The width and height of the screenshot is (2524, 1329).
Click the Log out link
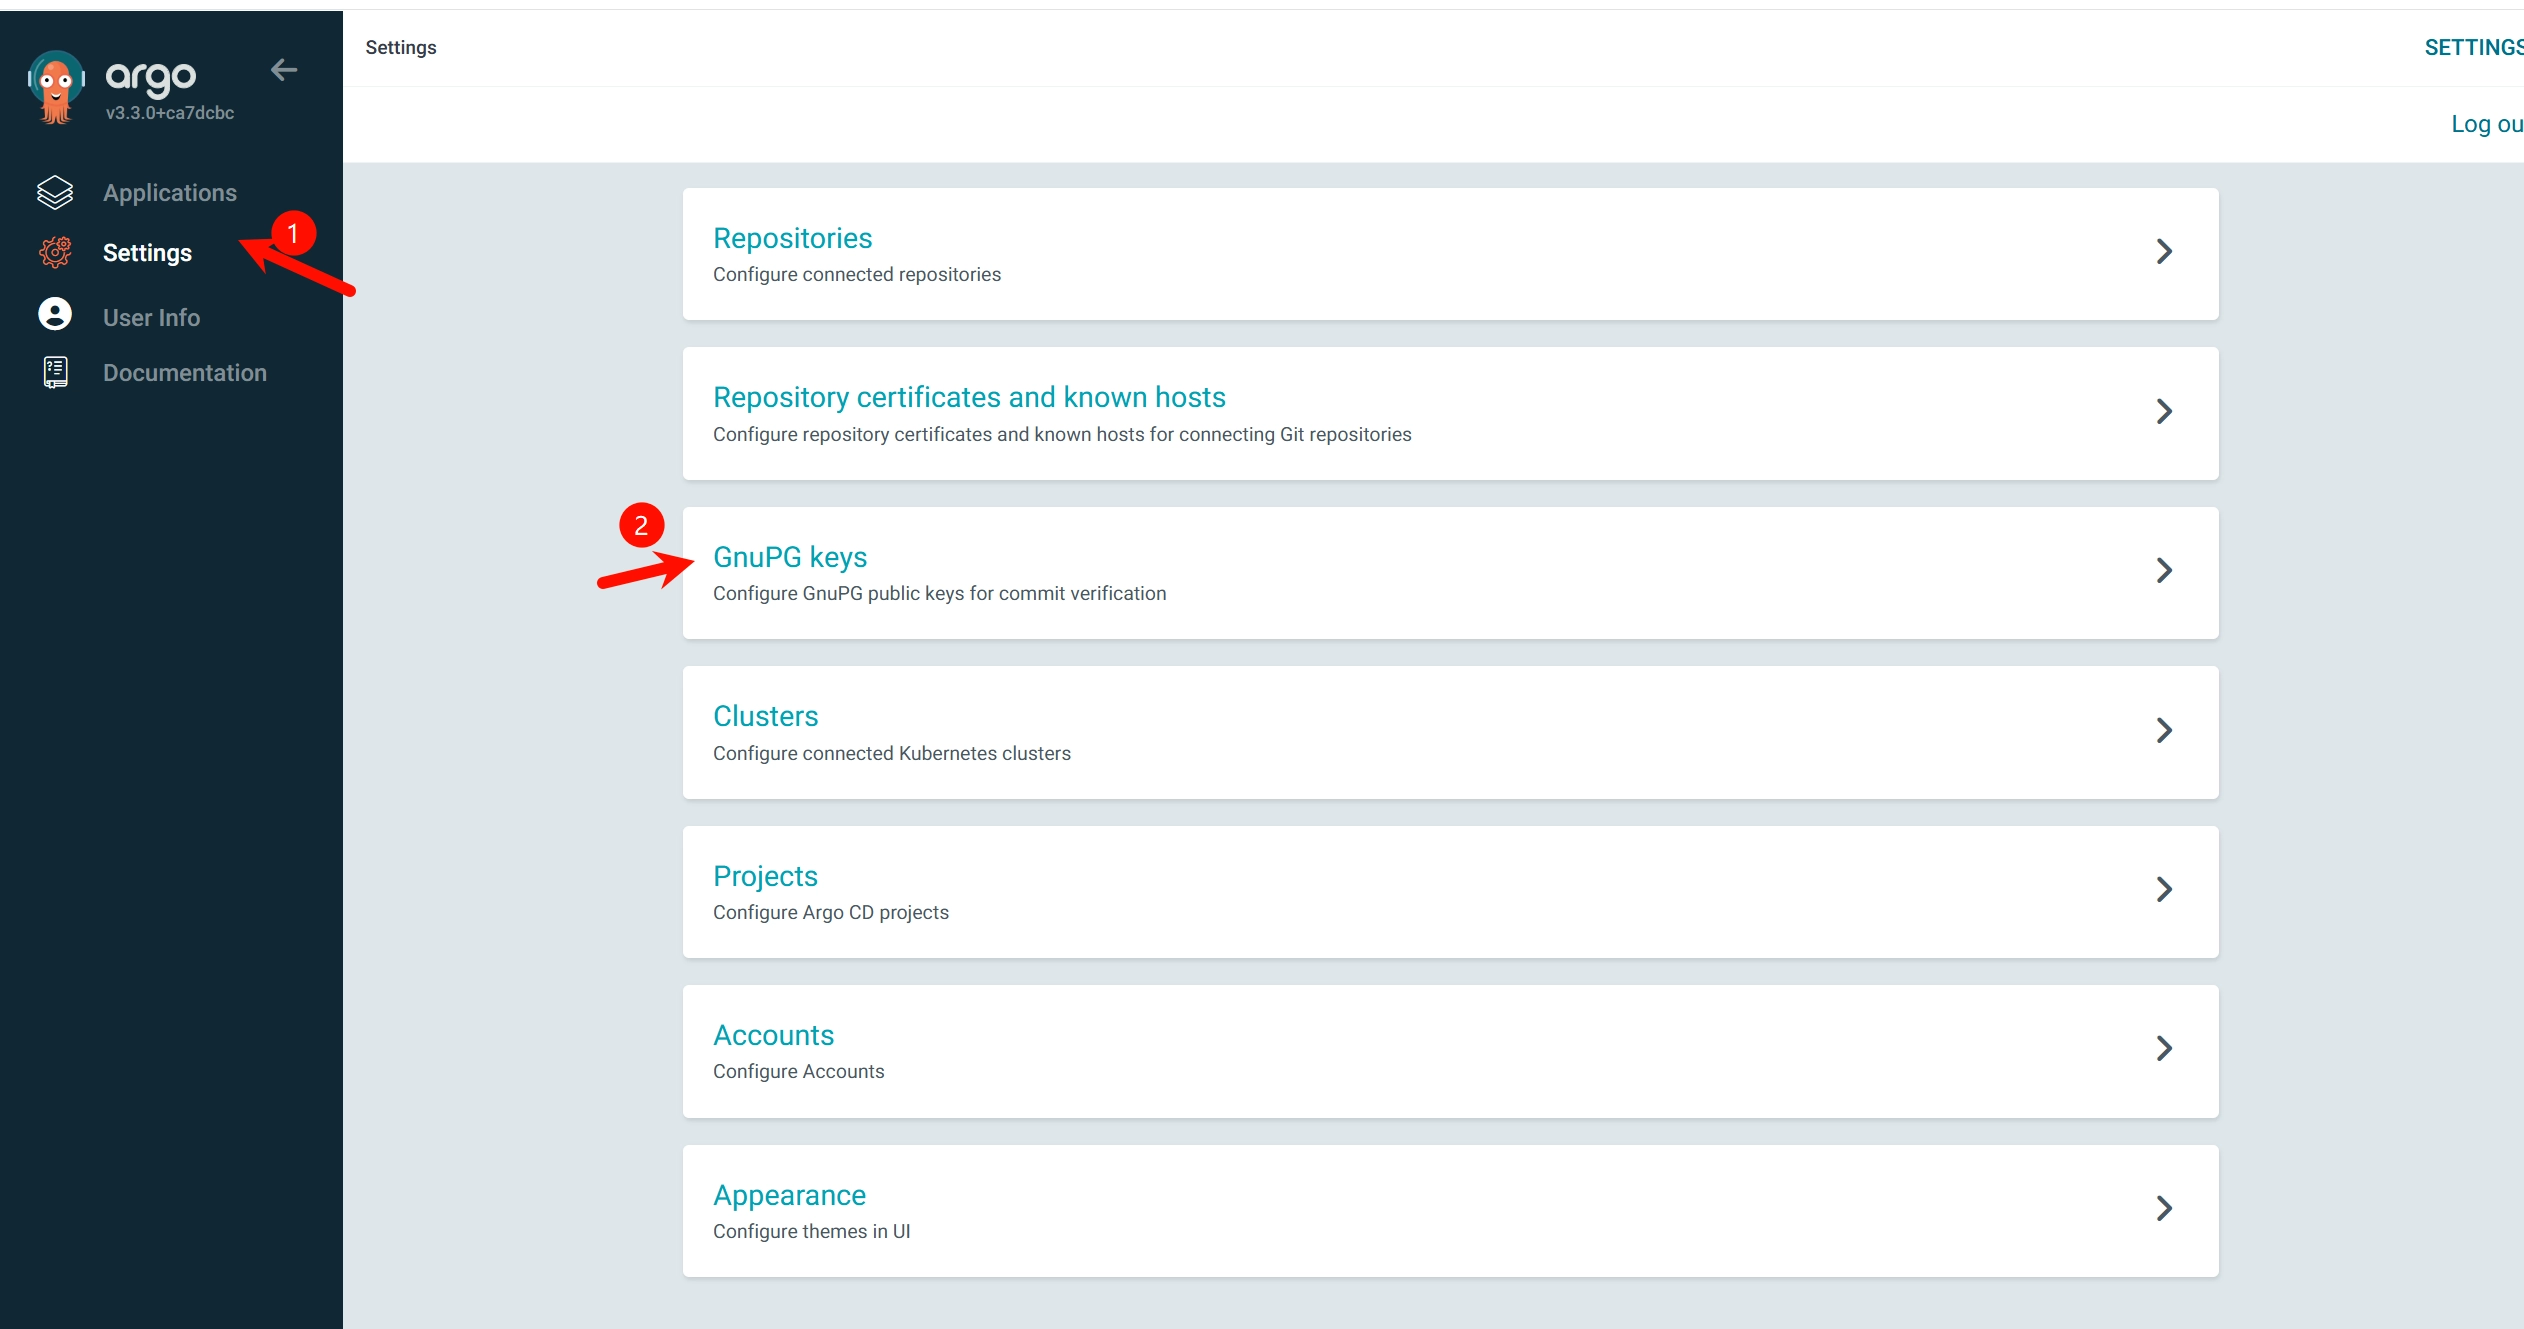[2487, 124]
